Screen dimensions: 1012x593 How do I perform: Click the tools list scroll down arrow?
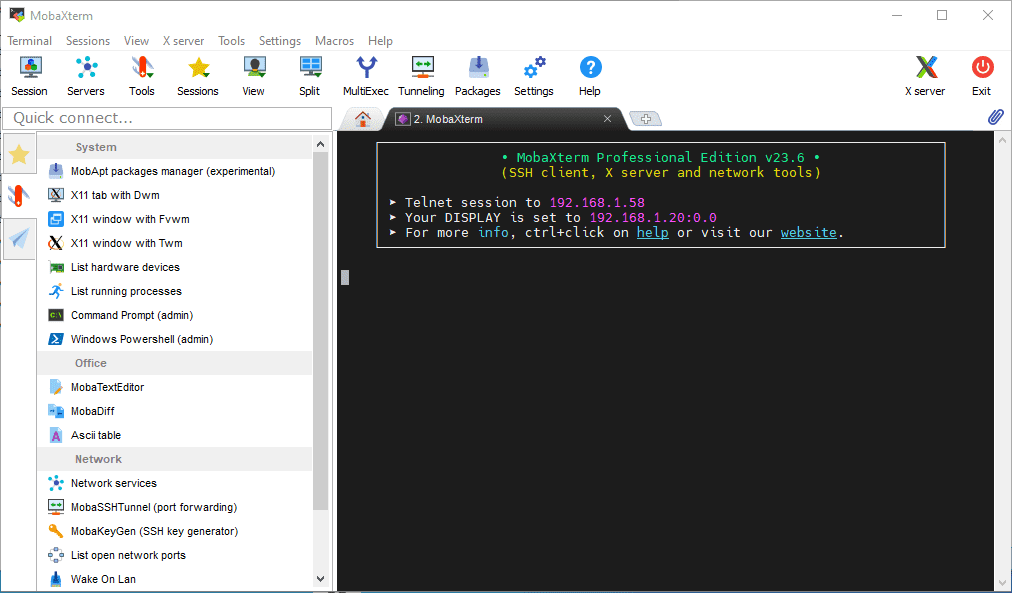(x=321, y=579)
